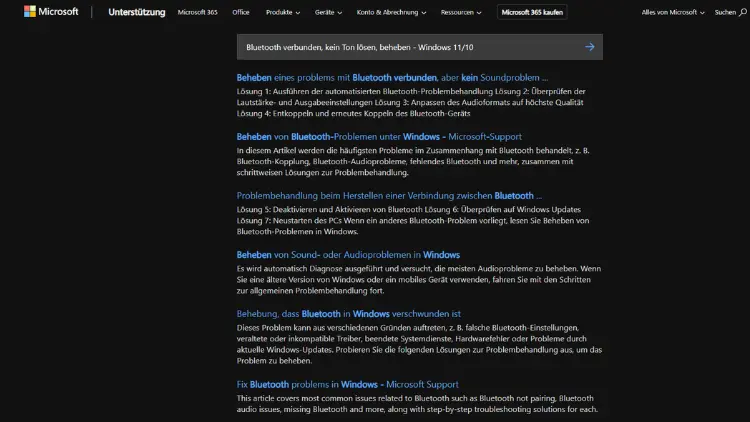Screen dimensions: 750x422
Task: Click the 'Lösung 1: Ausführen der automatisierten' snippet text
Action: 411,102
